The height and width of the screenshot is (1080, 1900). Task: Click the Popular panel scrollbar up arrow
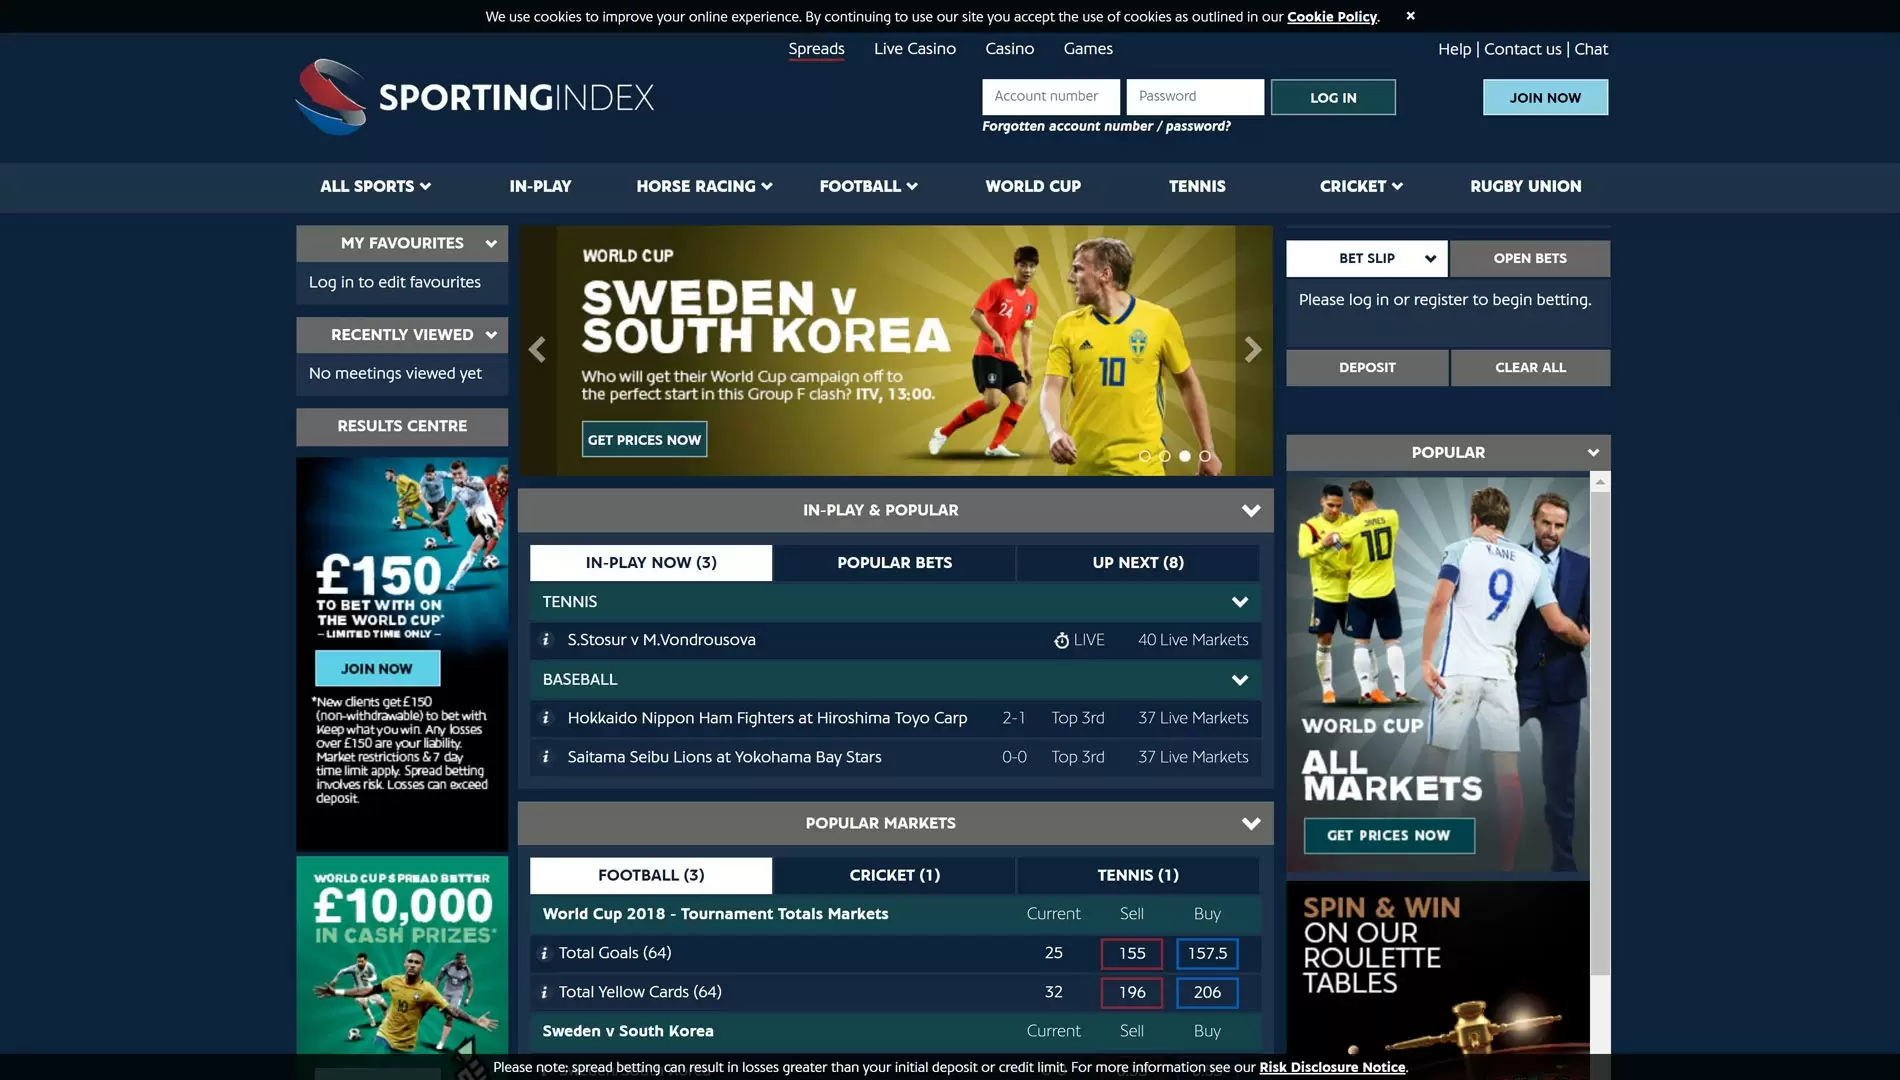pyautogui.click(x=1600, y=483)
